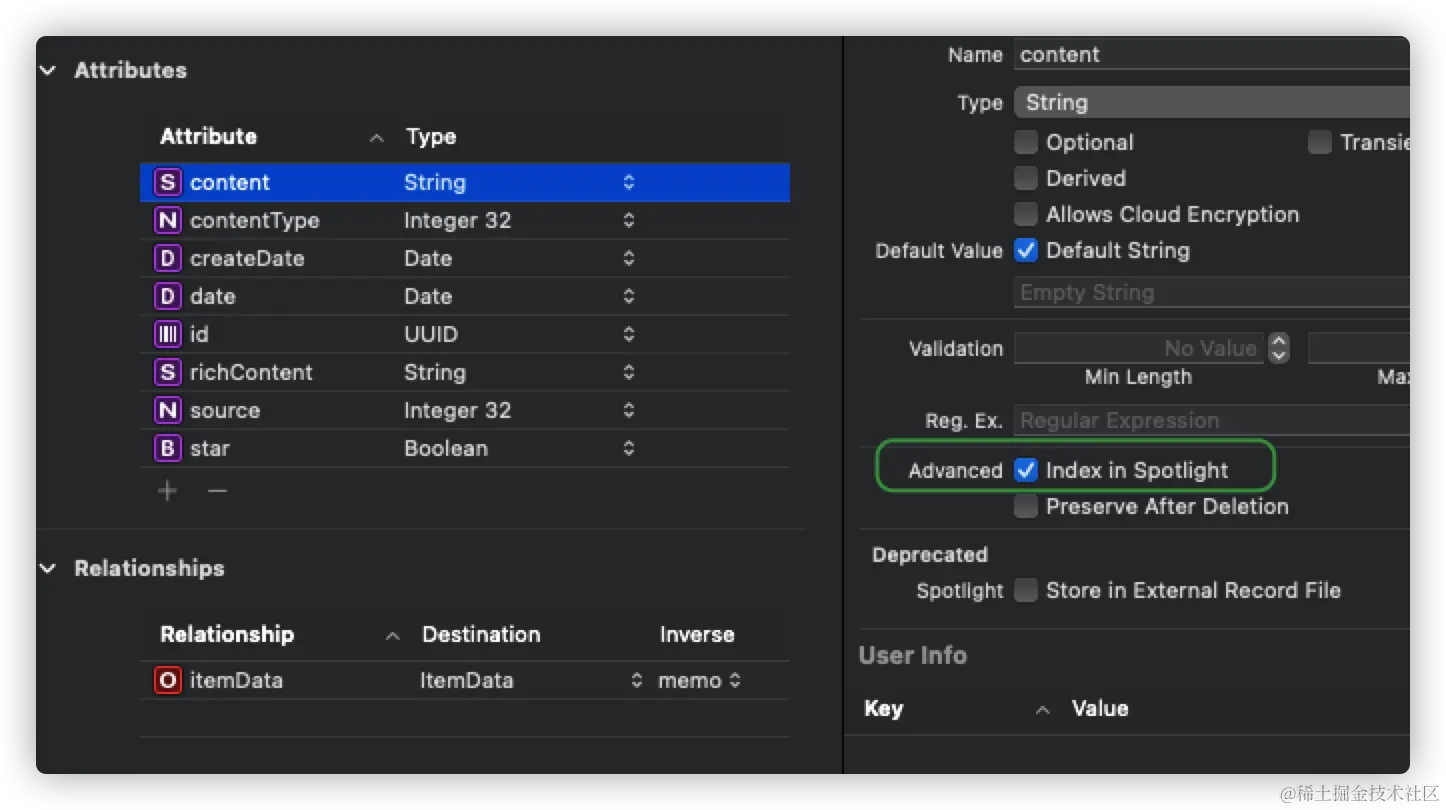Viewport: 1446px width, 810px height.
Task: Enable Allows Cloud Encryption checkbox
Action: 1026,214
